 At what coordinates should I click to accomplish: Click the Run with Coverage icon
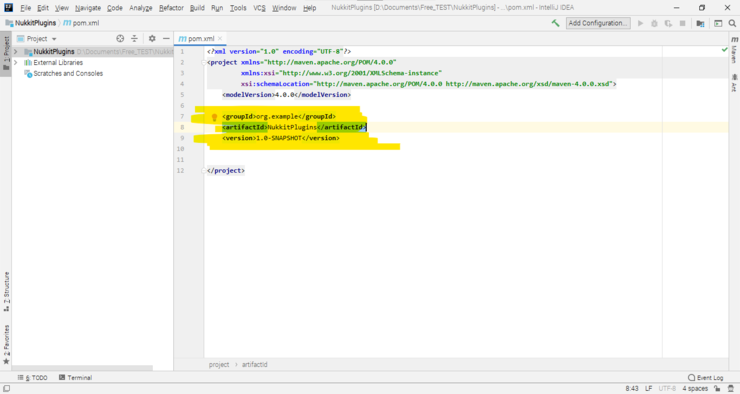pyautogui.click(x=668, y=23)
